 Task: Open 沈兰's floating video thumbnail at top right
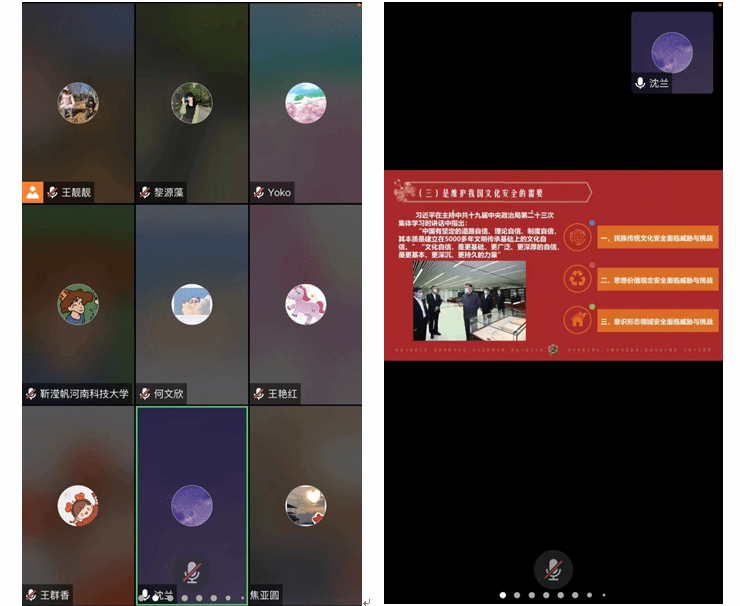[x=671, y=52]
